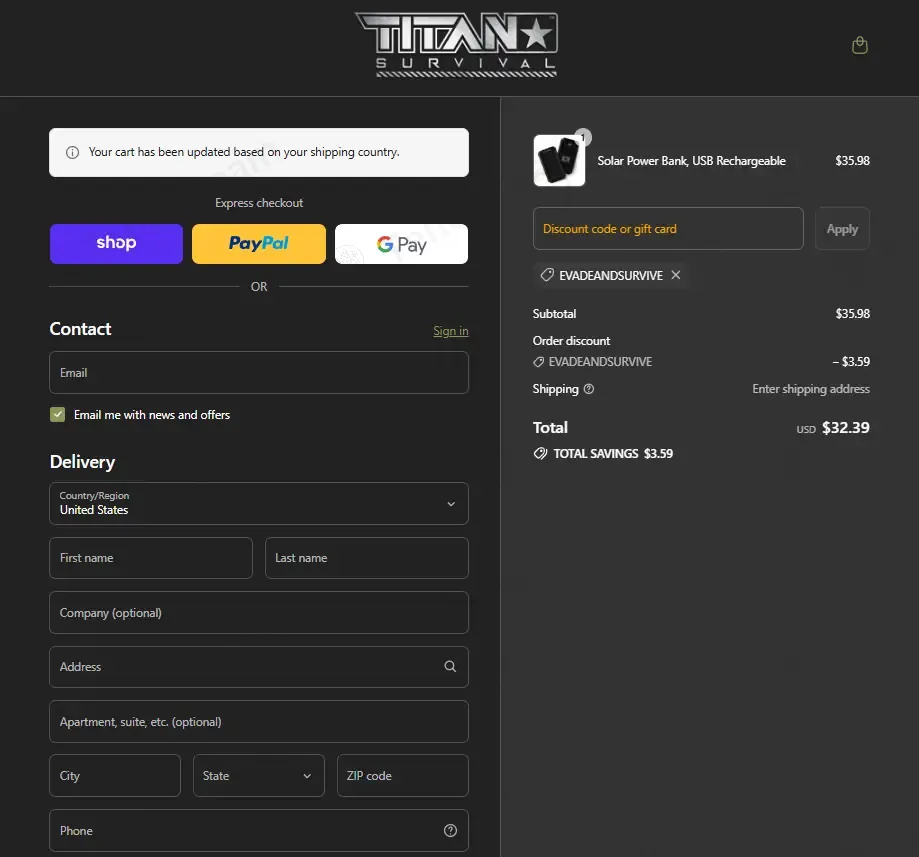
Task: Click the info icon in cart updated notice
Action: 73,152
